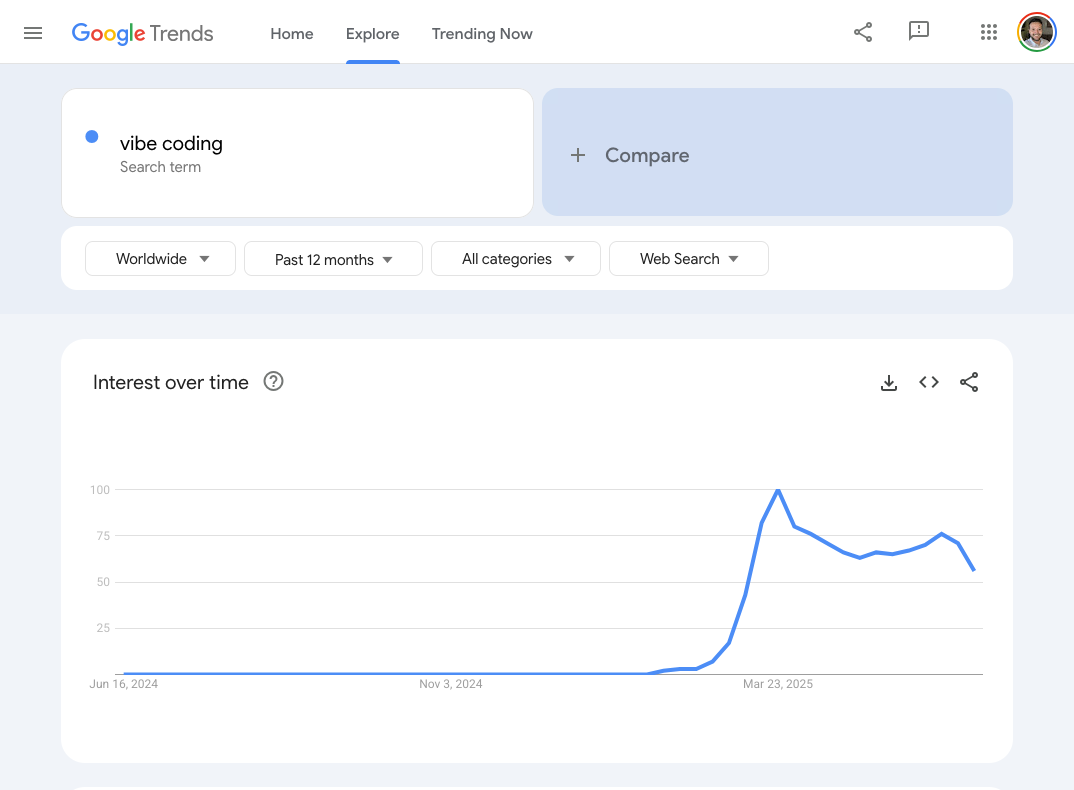Edit the vibe coding search term
Viewport: 1074px width, 790px height.
click(172, 144)
